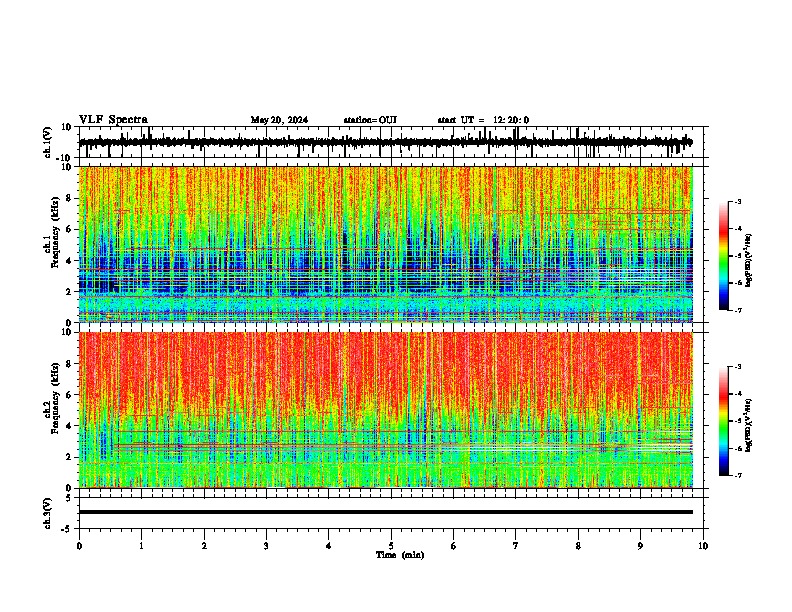This screenshot has height=612, width=792.
Task: Click the 'VLF Spectra' title text
Action: (x=113, y=120)
